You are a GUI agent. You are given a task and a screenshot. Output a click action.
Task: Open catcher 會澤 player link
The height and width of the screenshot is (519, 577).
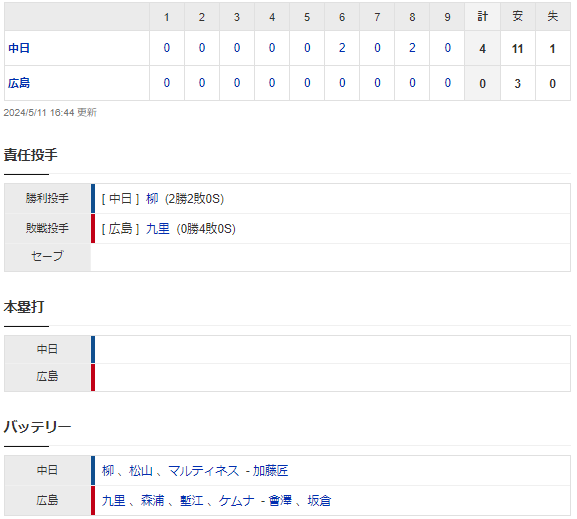pos(280,500)
